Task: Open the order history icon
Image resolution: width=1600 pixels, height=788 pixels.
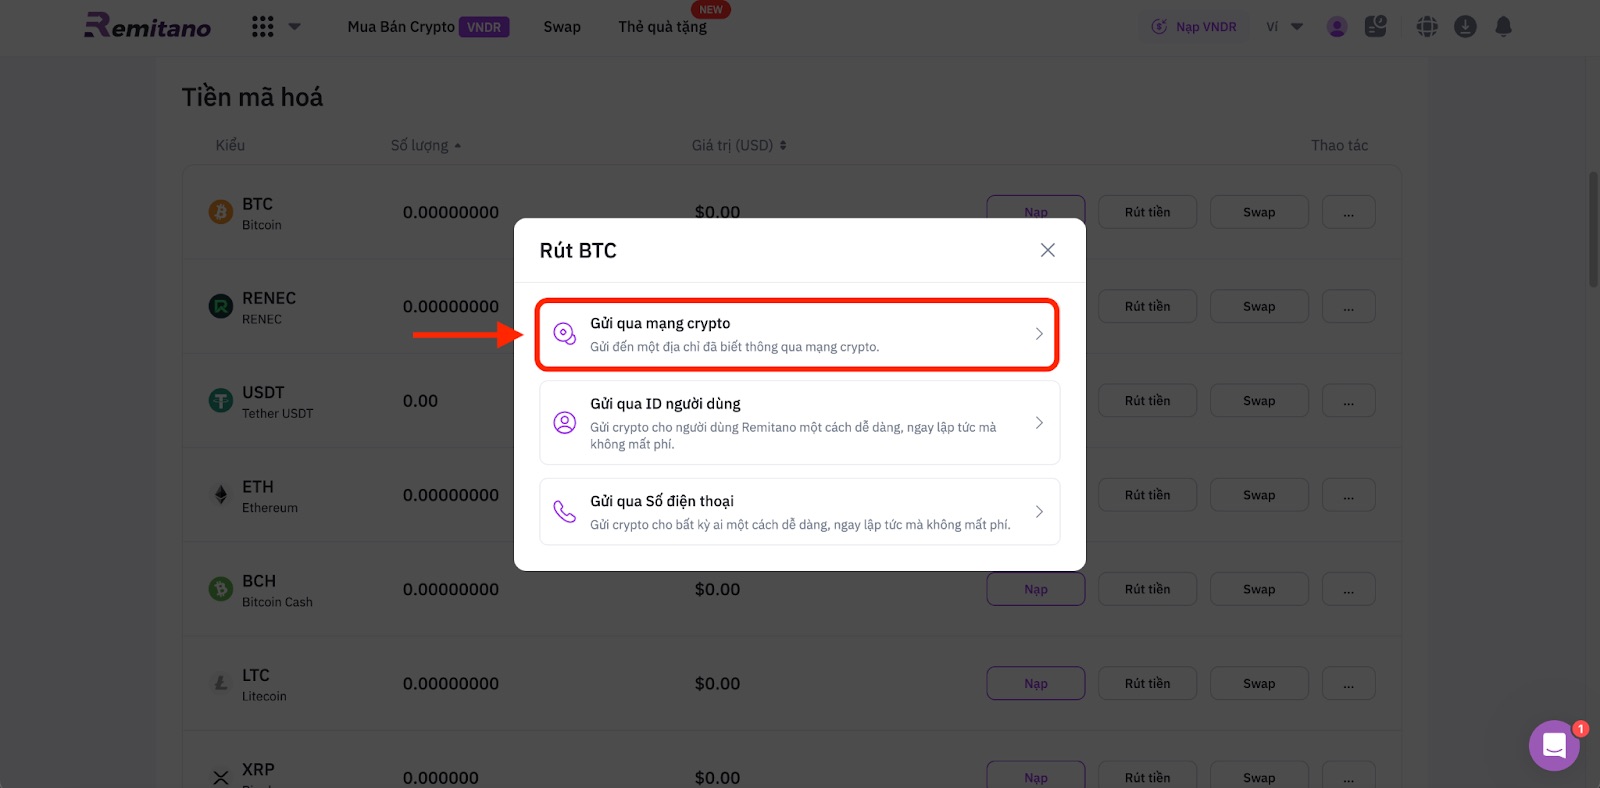Action: 1376,27
